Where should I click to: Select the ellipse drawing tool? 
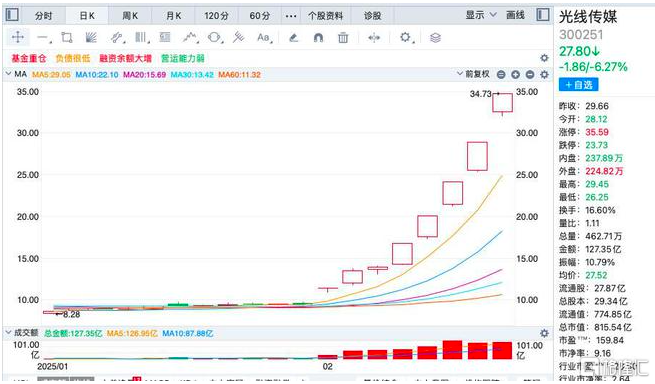[x=215, y=38]
